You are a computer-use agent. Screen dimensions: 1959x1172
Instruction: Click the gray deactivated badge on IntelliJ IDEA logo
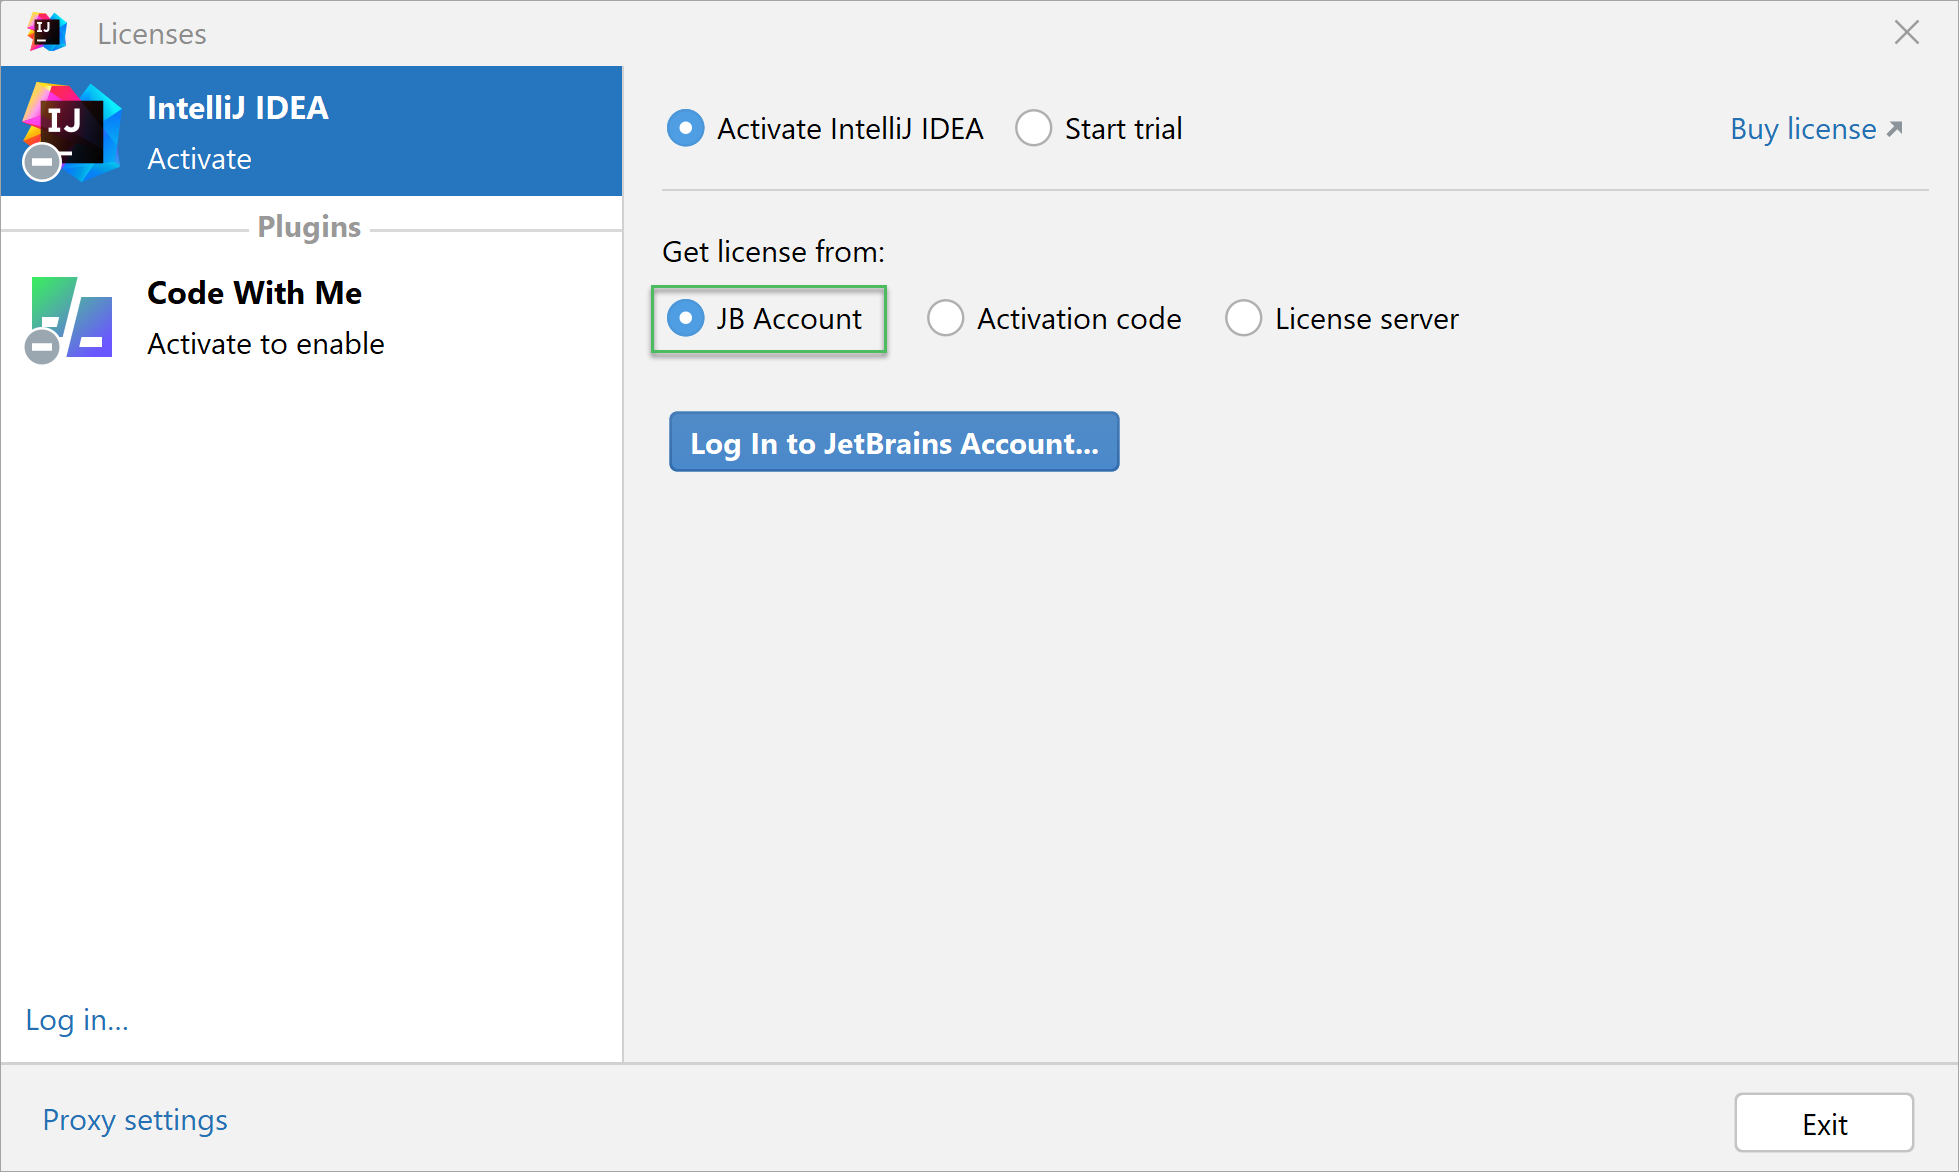point(41,162)
